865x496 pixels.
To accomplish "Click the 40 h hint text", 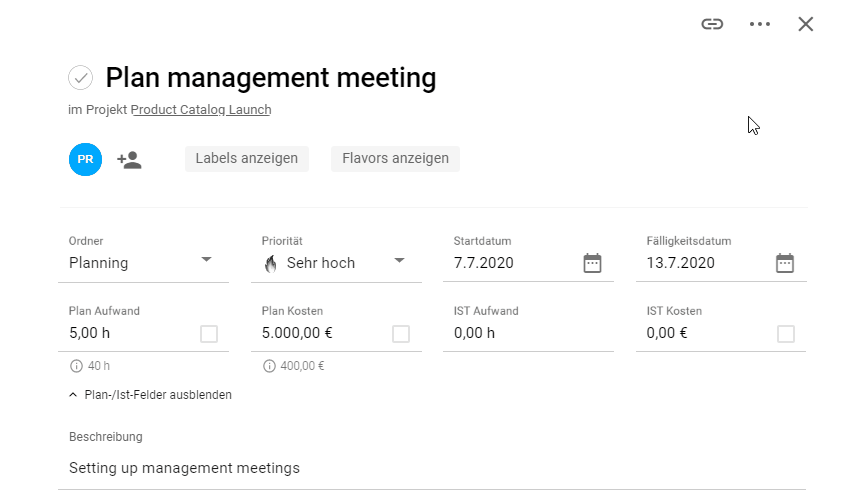I will (99, 366).
